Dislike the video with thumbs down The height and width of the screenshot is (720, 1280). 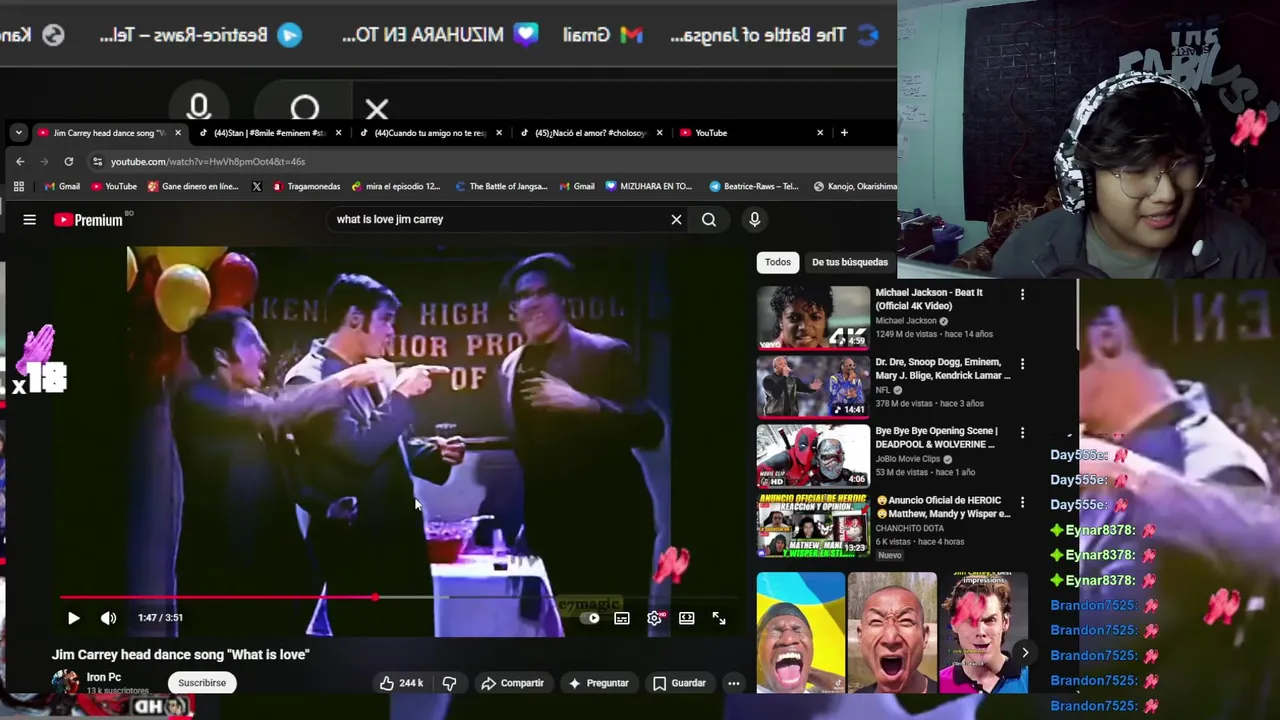[449, 683]
